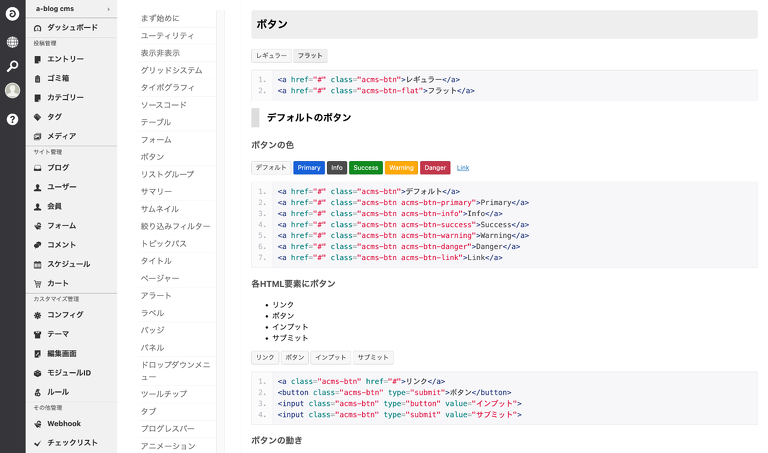Image resolution: width=768 pixels, height=453 pixels.
Task: Click the Link styled button
Action: [x=463, y=167]
